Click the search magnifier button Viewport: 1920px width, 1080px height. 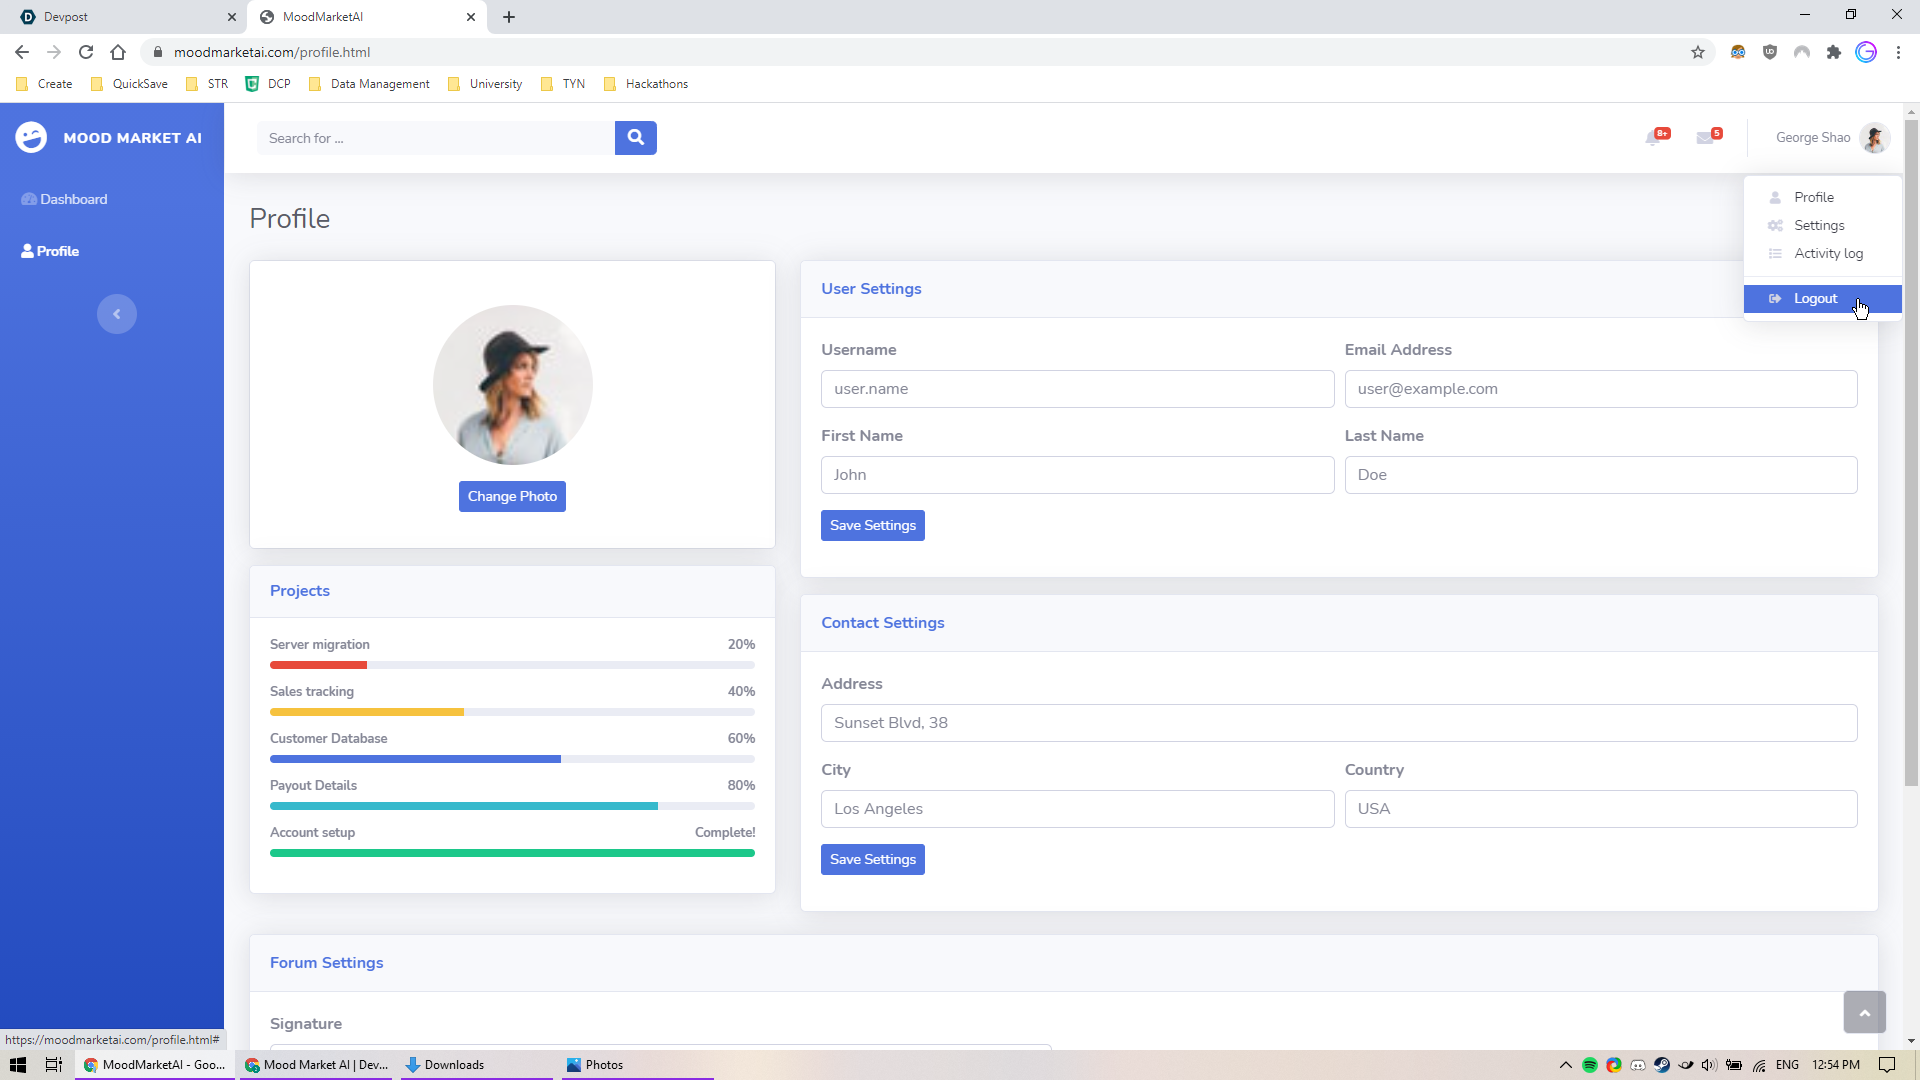pos(635,138)
